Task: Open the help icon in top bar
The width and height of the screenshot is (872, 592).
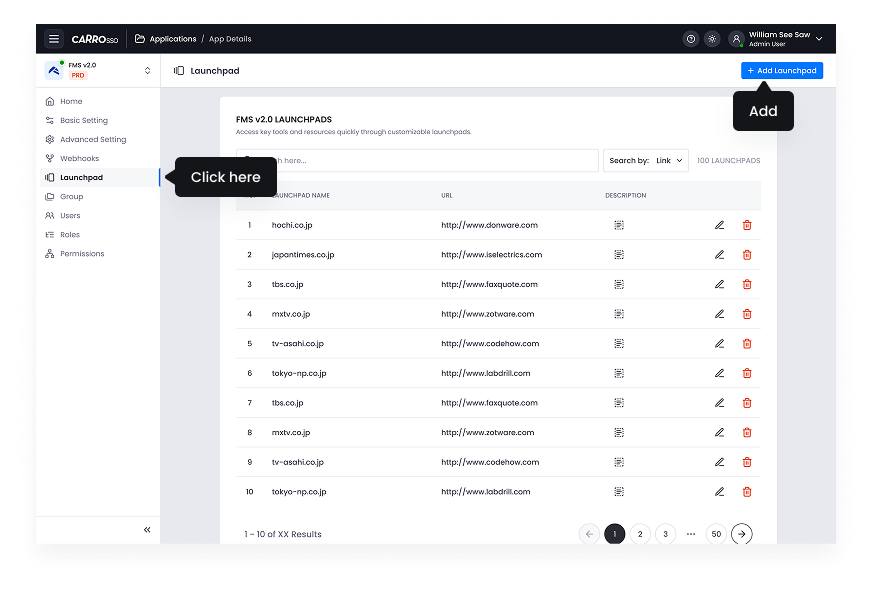Action: [x=690, y=38]
